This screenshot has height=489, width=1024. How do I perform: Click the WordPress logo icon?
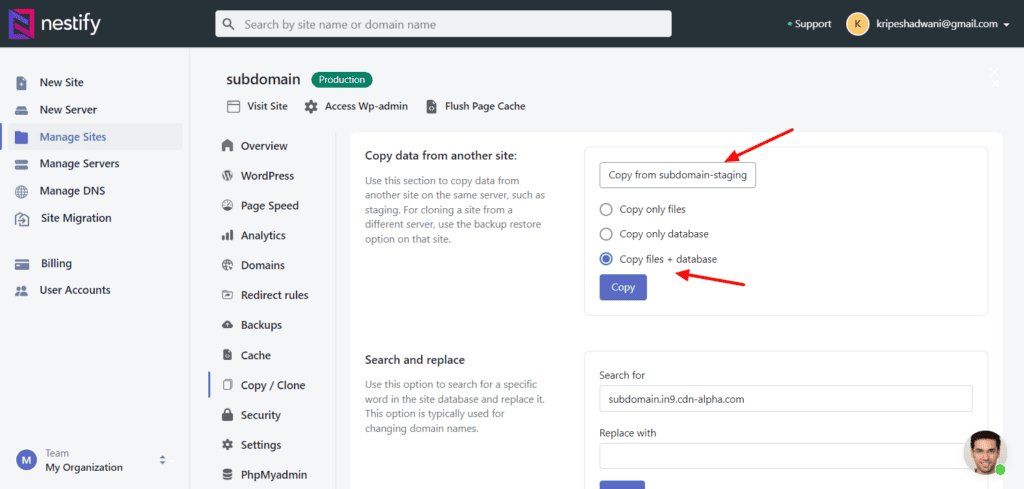click(x=227, y=176)
